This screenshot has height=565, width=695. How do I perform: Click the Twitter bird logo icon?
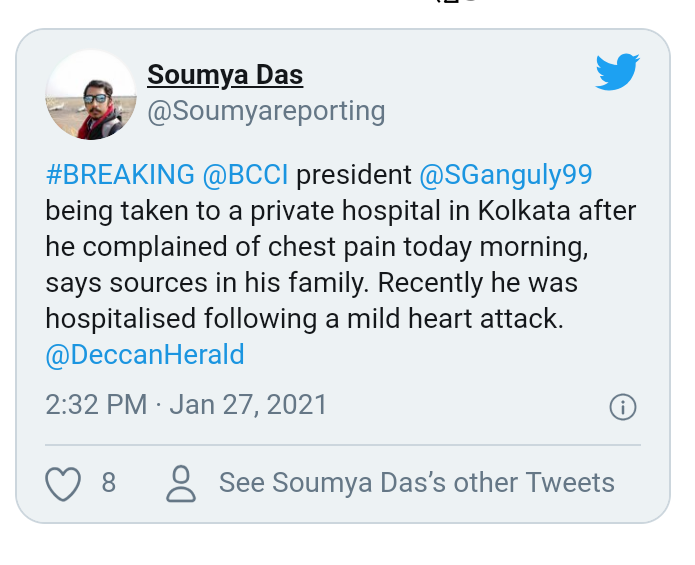[617, 72]
